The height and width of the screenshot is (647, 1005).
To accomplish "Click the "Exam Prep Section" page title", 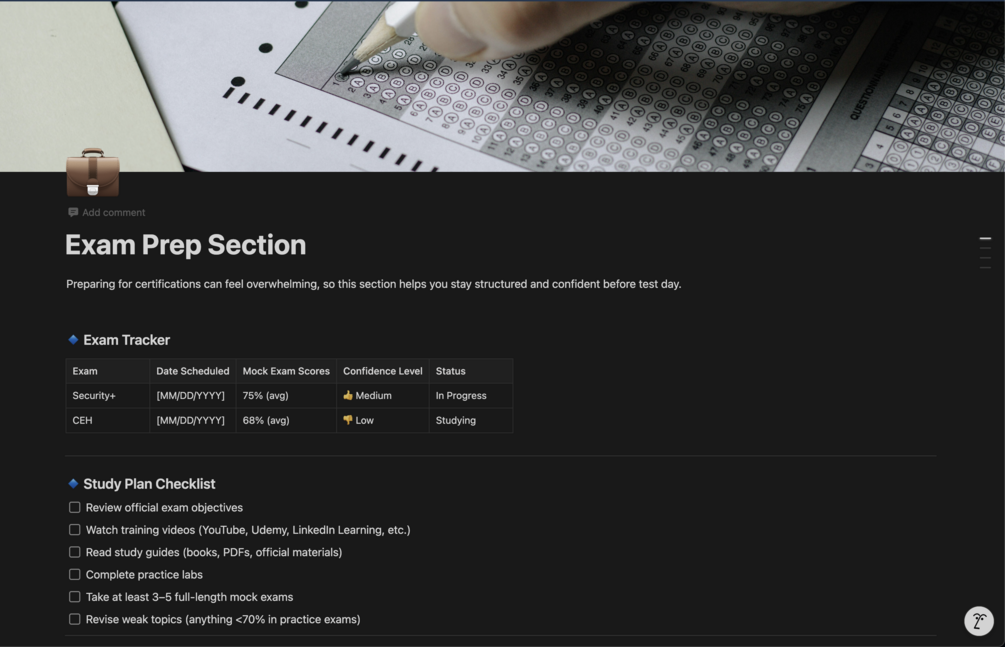I will click(186, 245).
